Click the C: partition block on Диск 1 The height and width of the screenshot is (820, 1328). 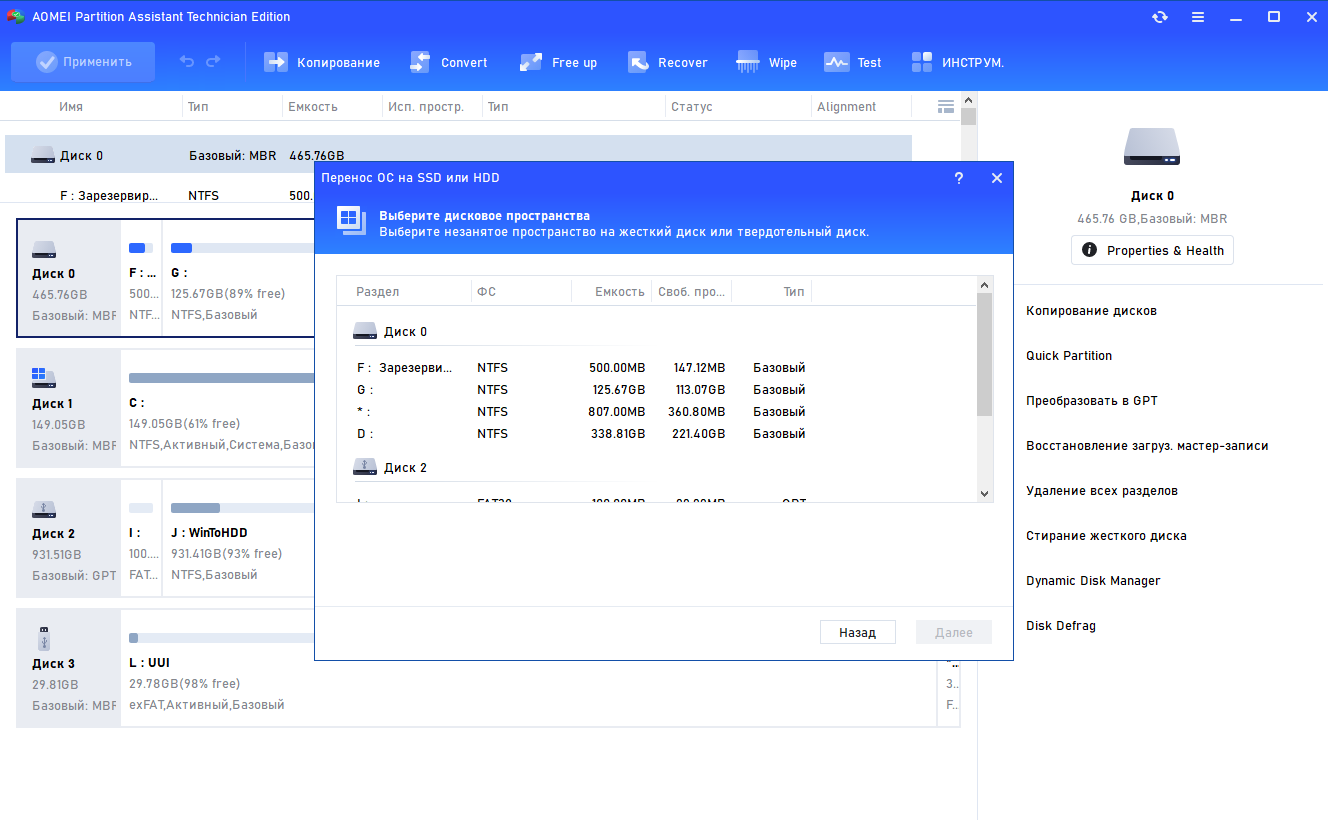[x=220, y=408]
